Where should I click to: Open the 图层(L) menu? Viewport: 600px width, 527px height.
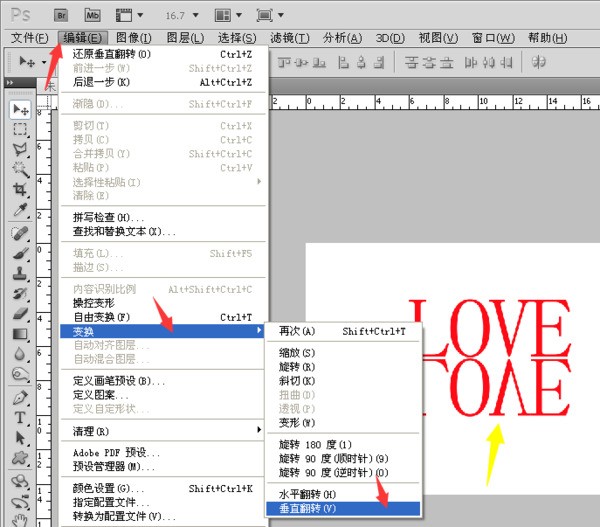point(185,38)
